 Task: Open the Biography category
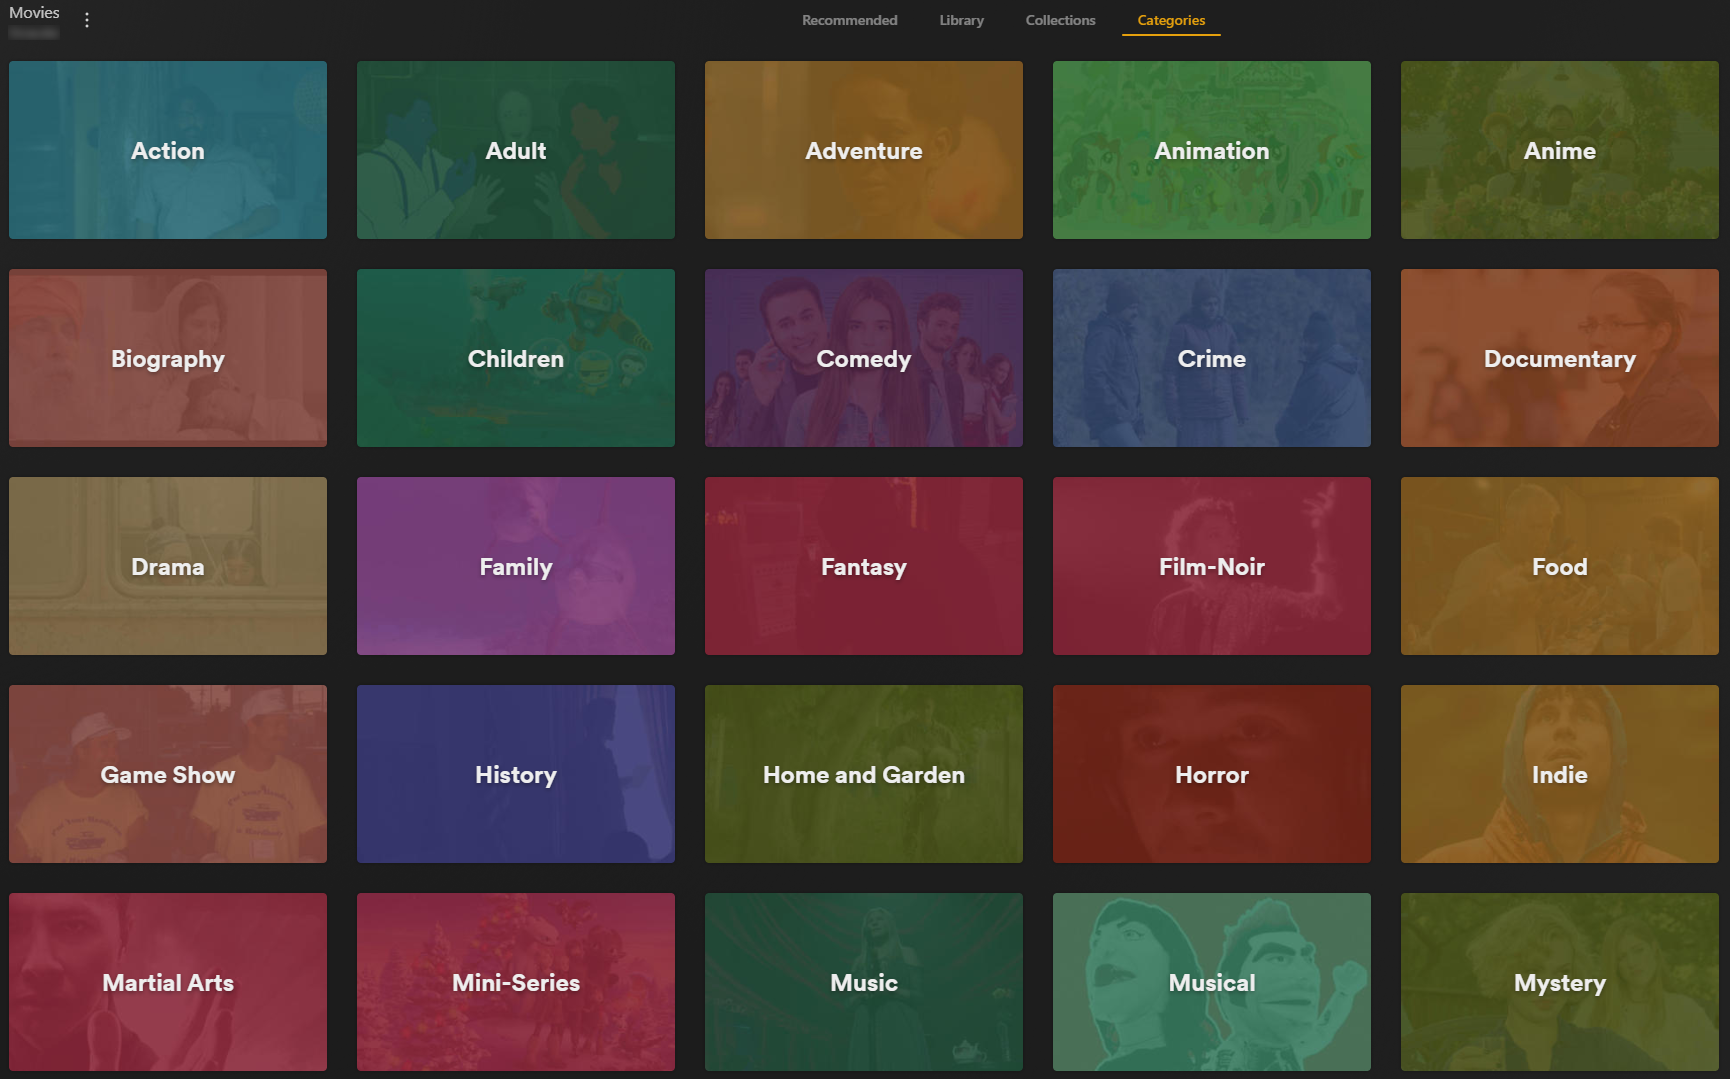(167, 358)
